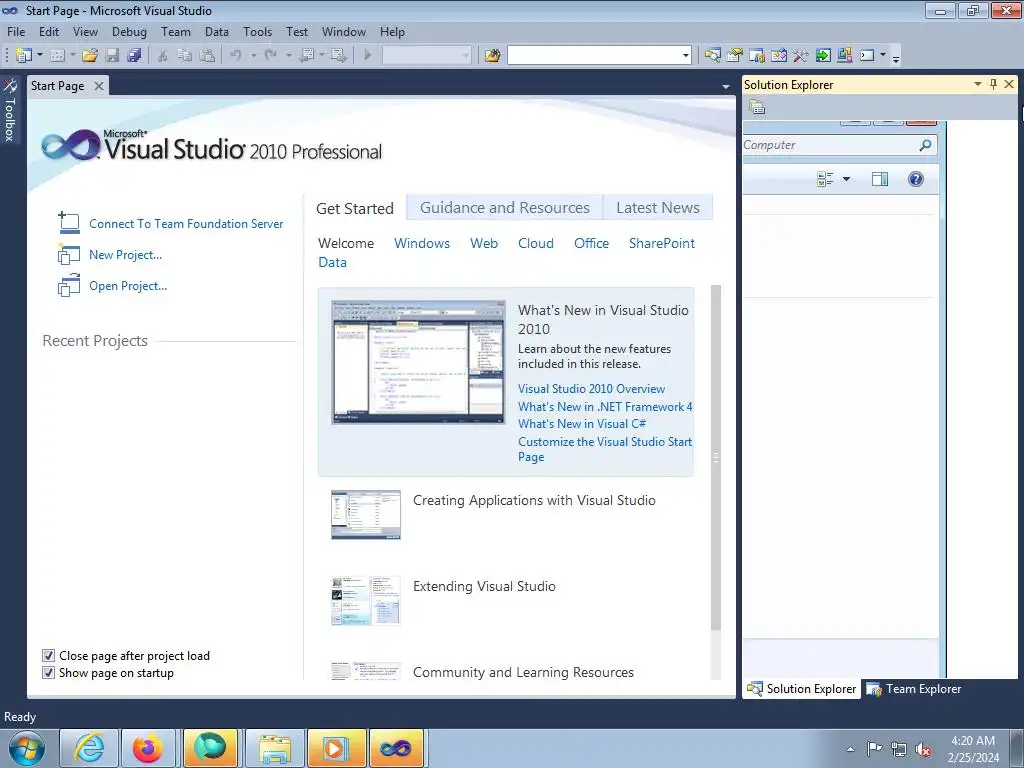
Task: Click the Find in Files icon
Action: point(492,56)
